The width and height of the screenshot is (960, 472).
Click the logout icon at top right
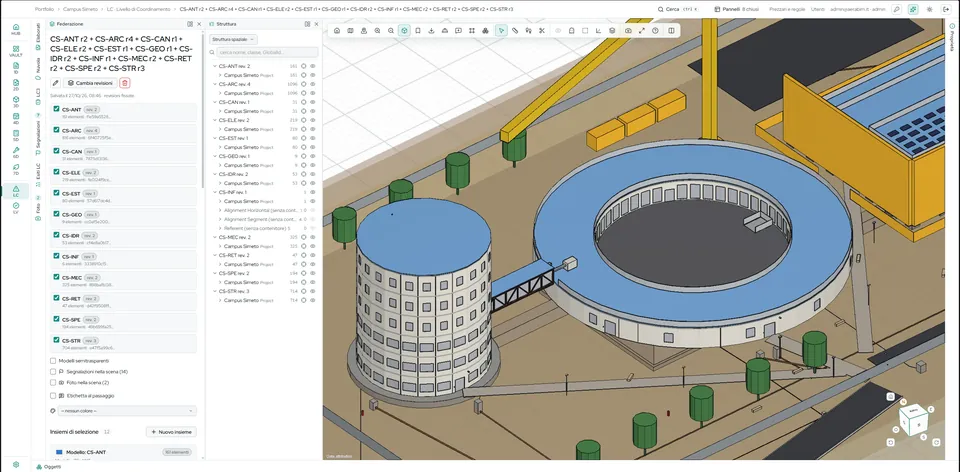point(945,9)
